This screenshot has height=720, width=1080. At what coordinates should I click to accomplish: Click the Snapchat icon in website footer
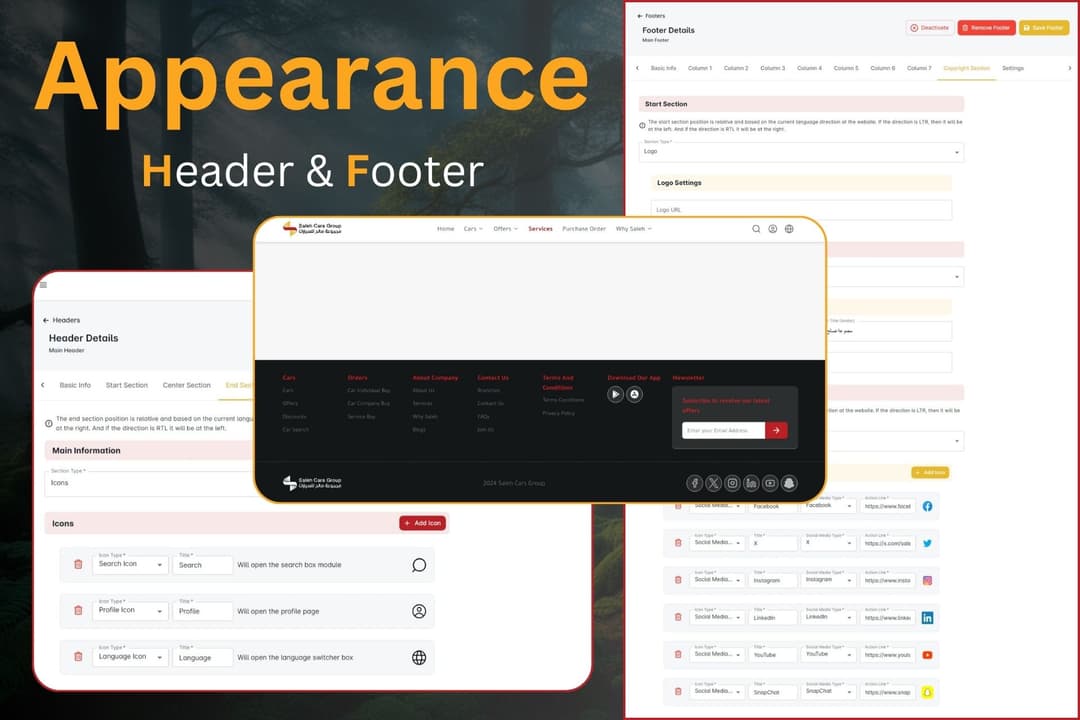point(789,483)
